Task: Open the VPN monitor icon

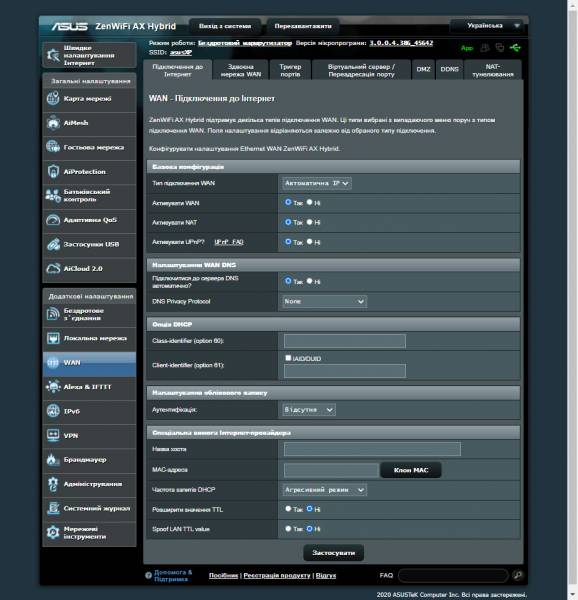Action: 53,435
